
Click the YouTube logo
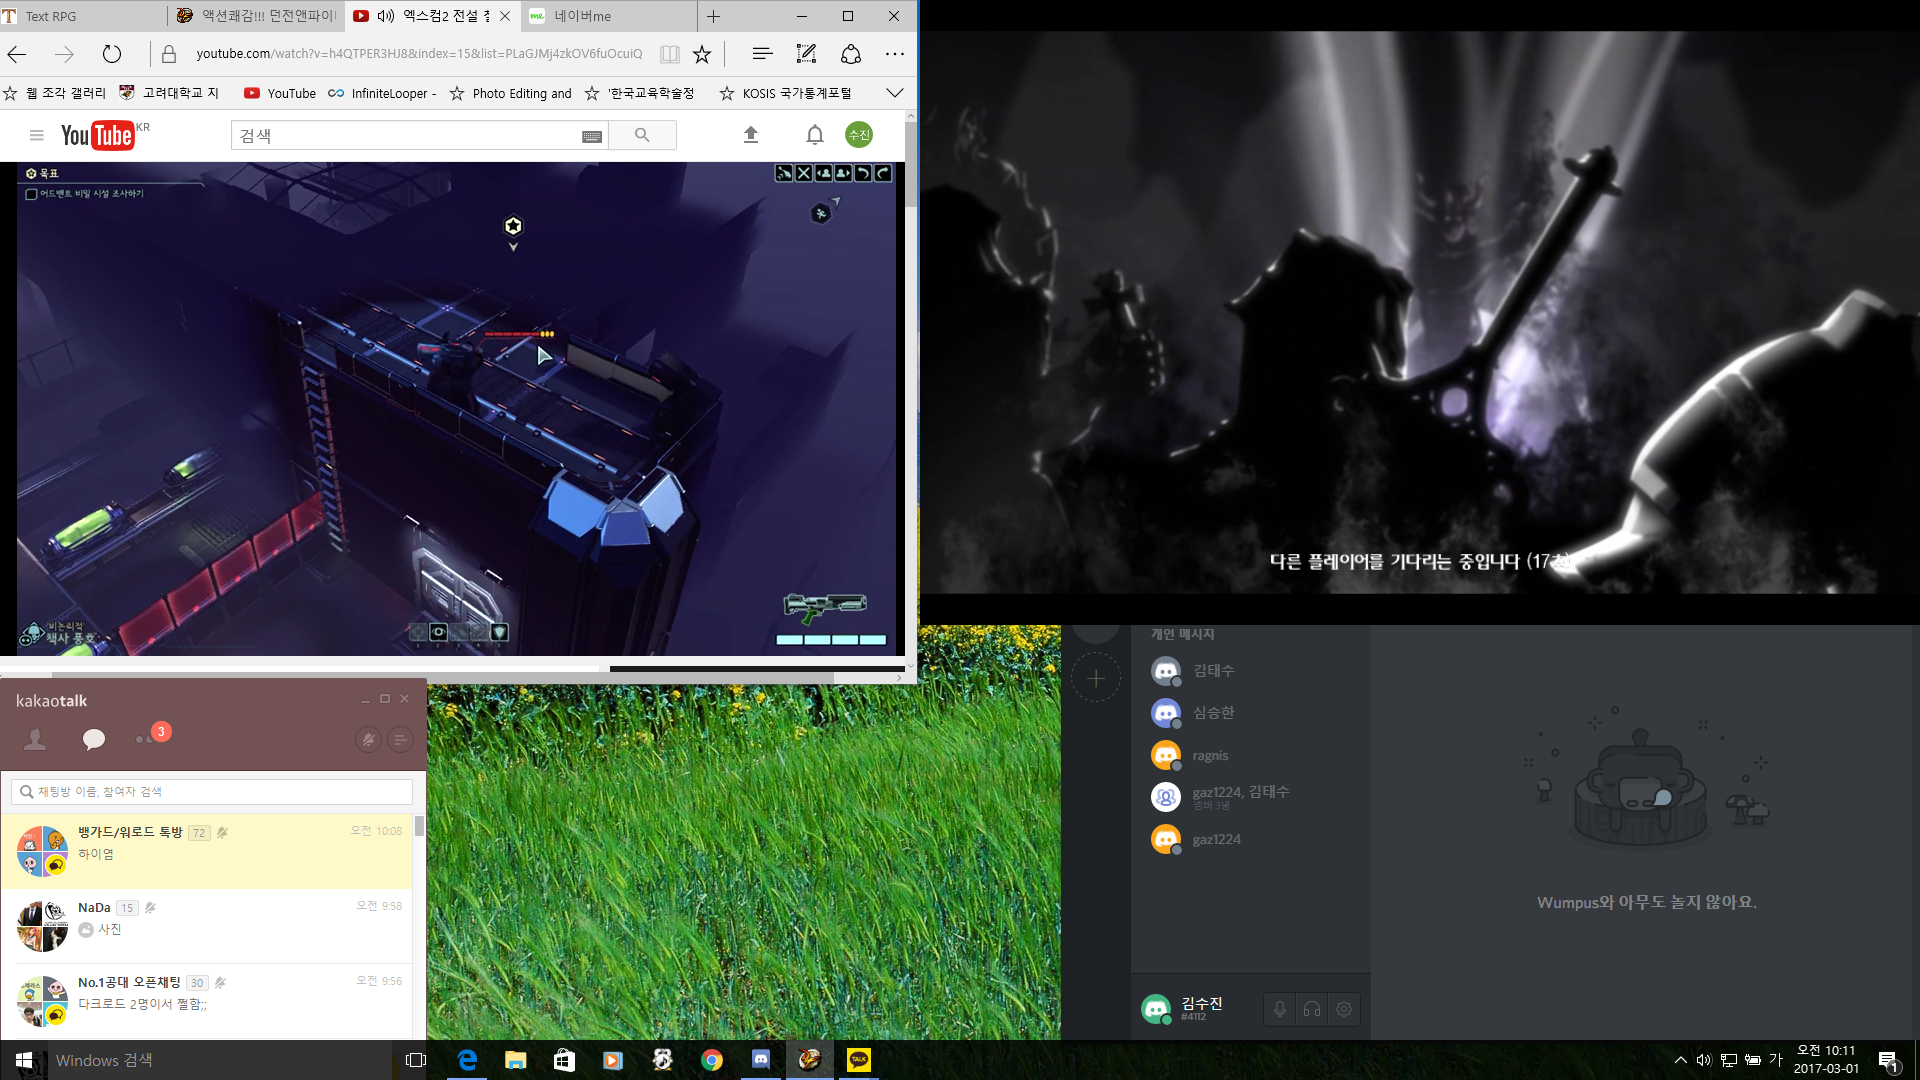pos(98,135)
